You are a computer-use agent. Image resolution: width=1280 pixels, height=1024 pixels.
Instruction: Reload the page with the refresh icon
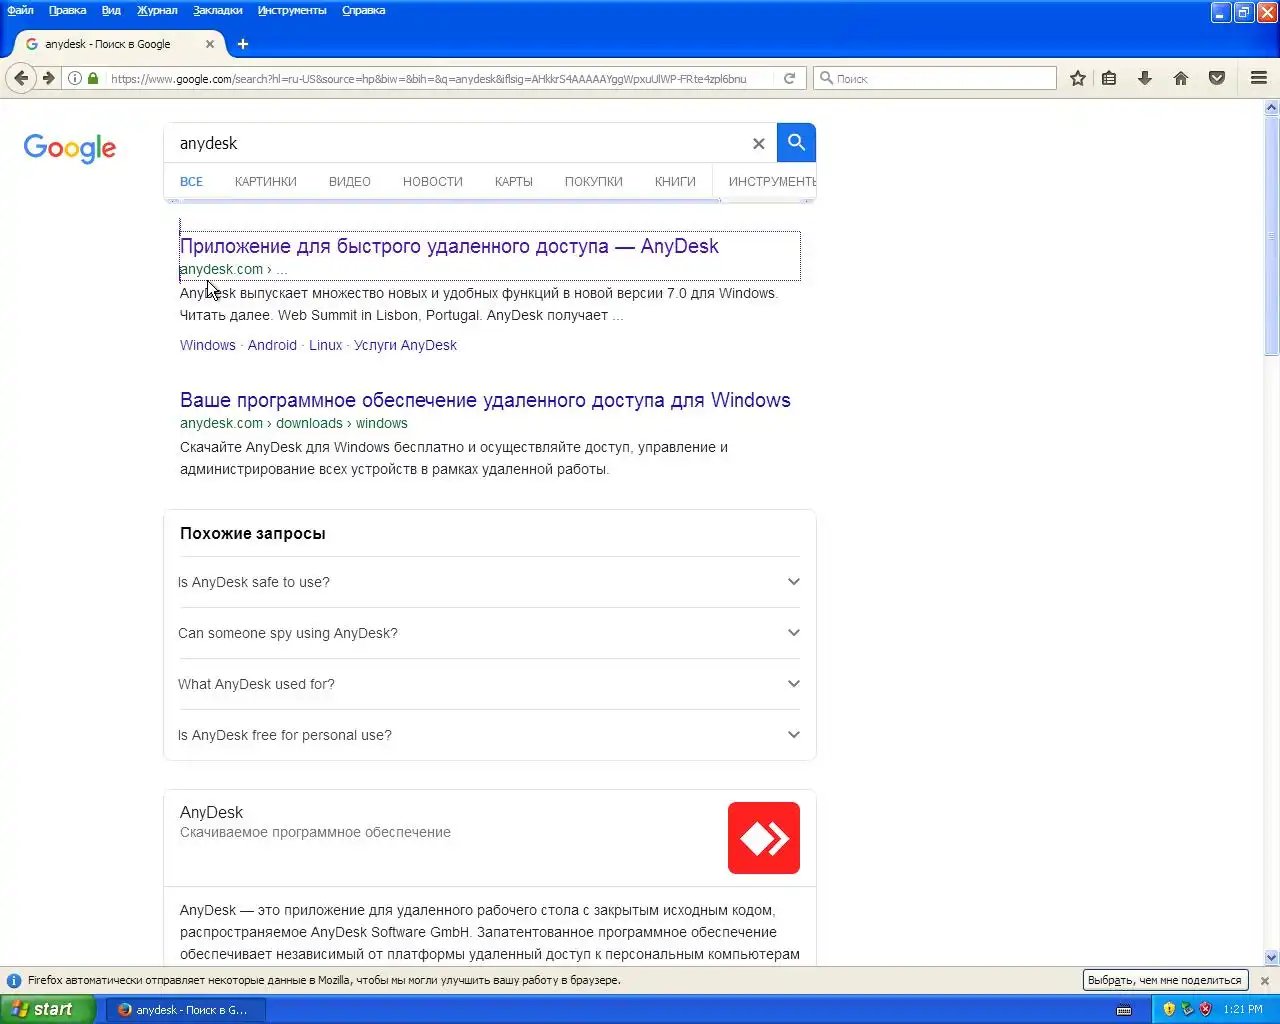point(789,78)
